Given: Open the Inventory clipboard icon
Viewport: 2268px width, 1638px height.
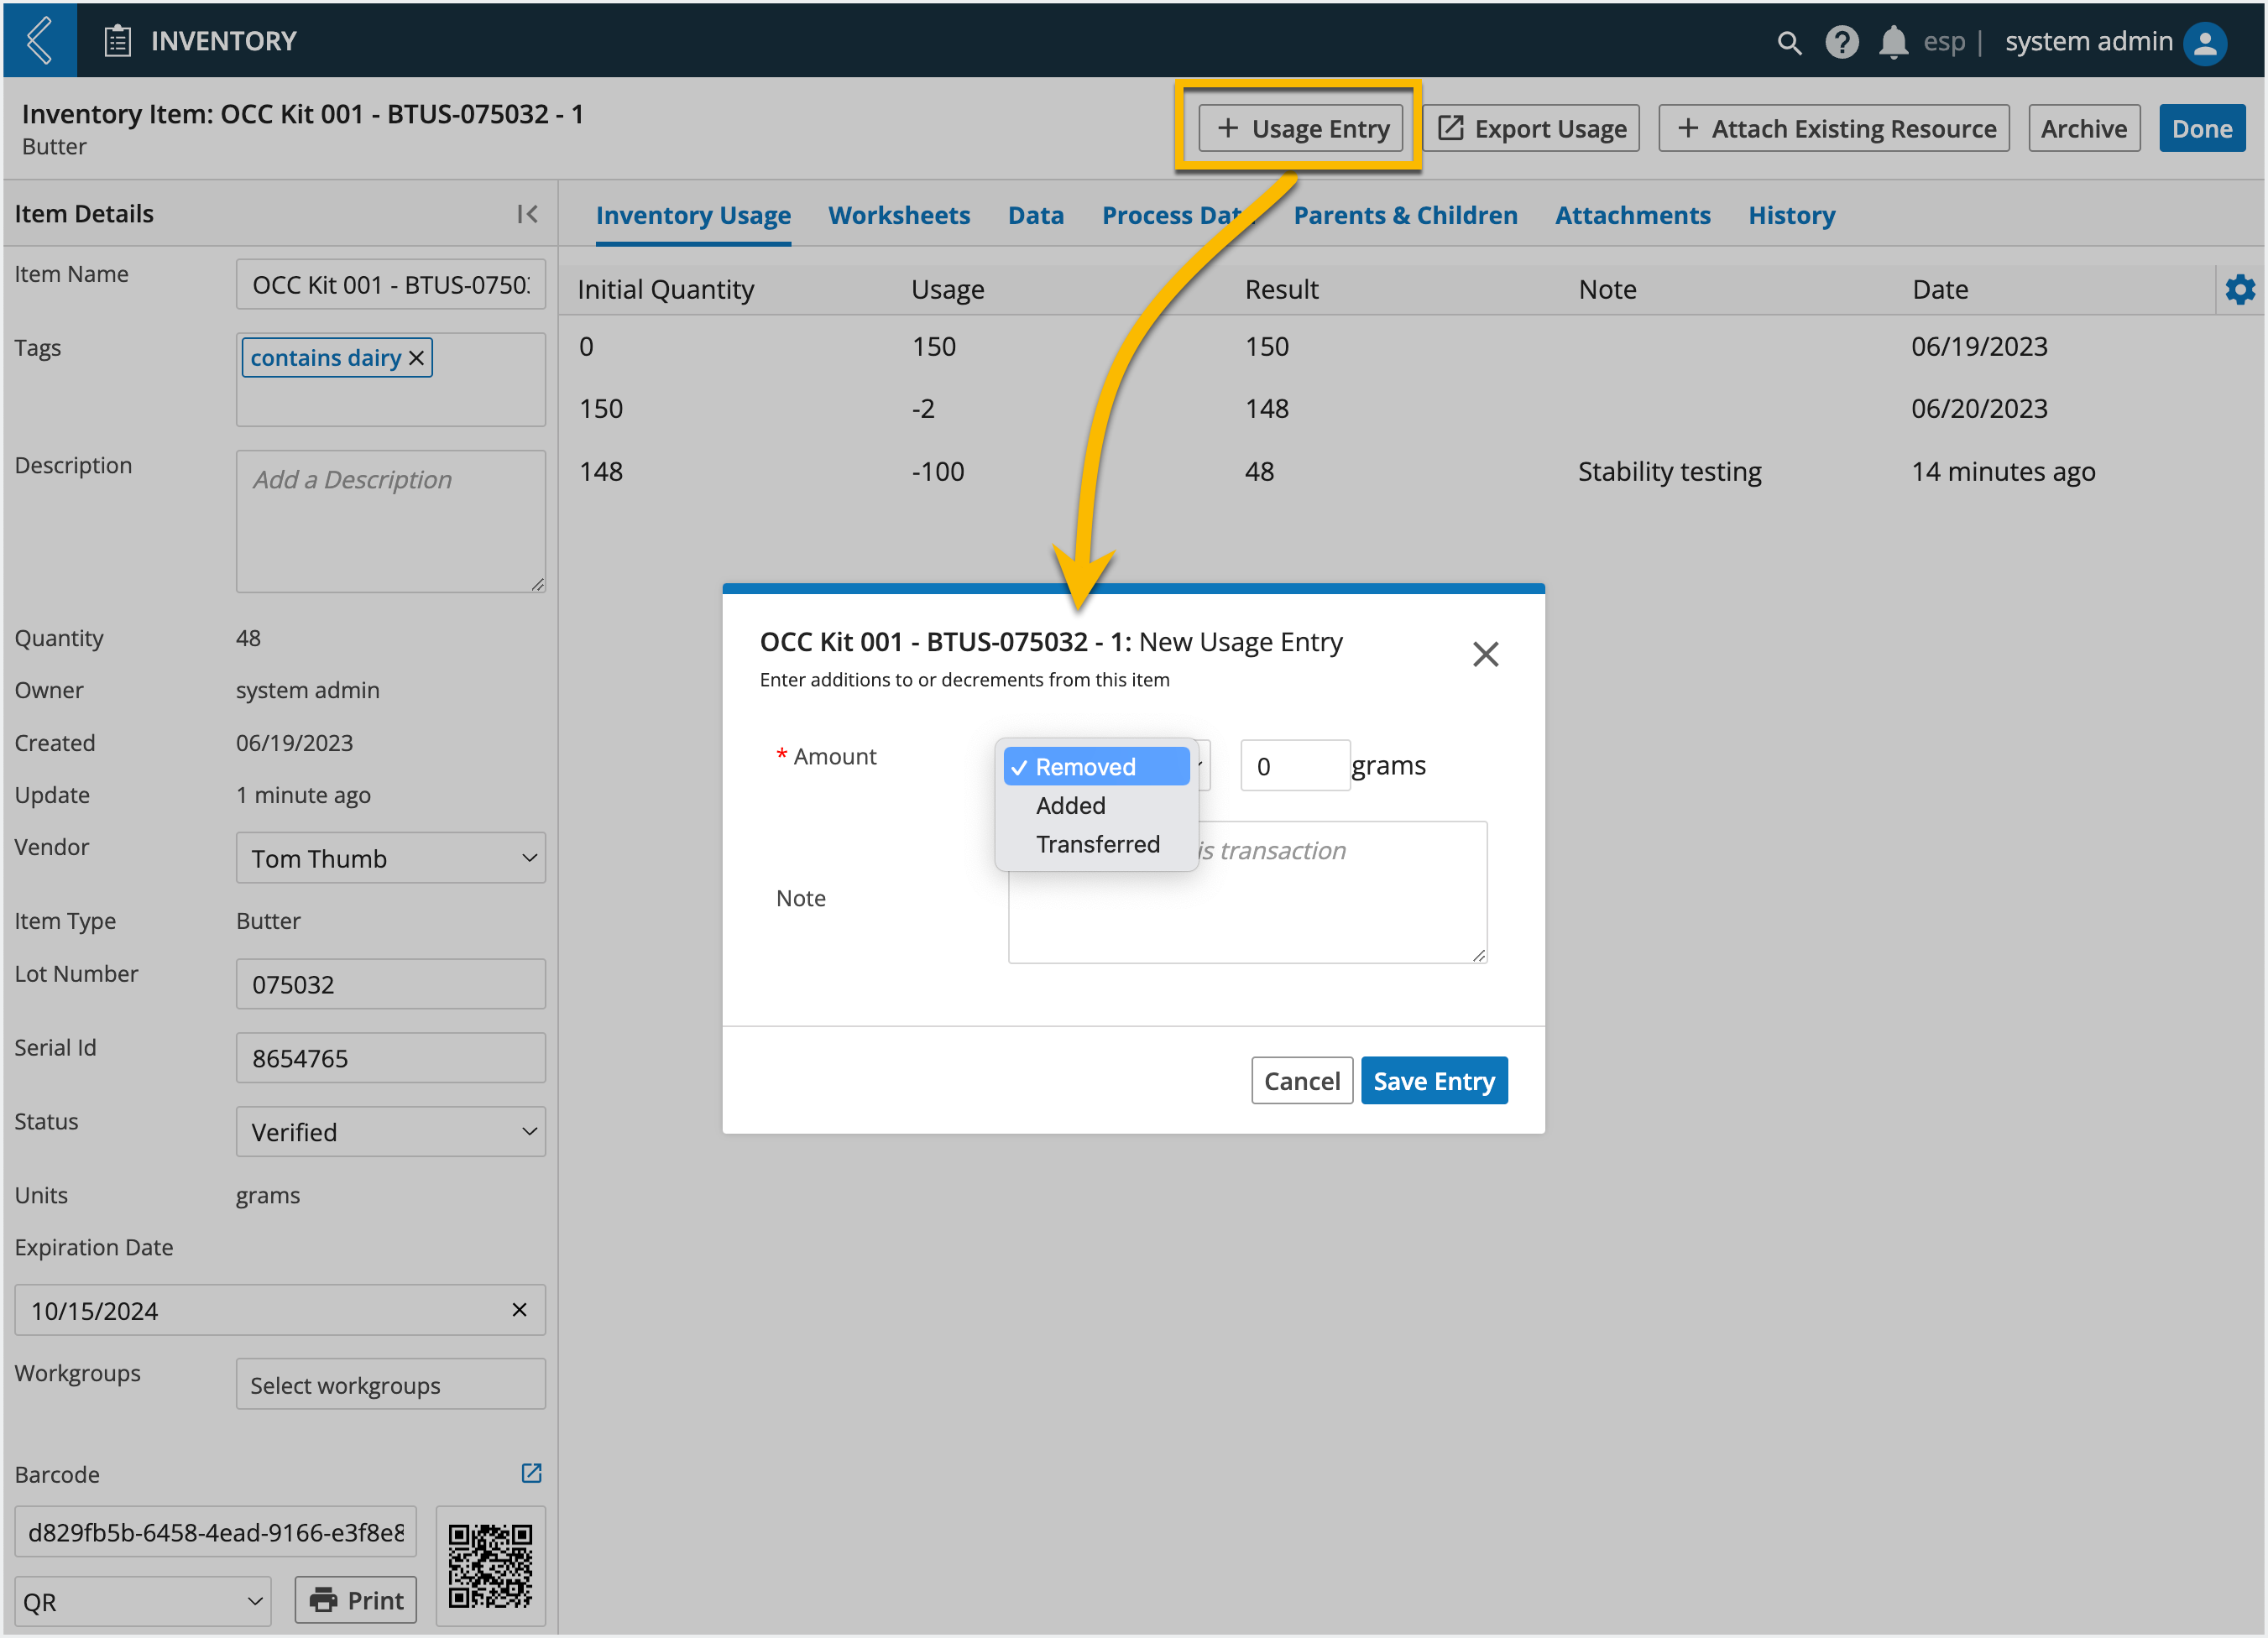Looking at the screenshot, I should click(x=118, y=41).
